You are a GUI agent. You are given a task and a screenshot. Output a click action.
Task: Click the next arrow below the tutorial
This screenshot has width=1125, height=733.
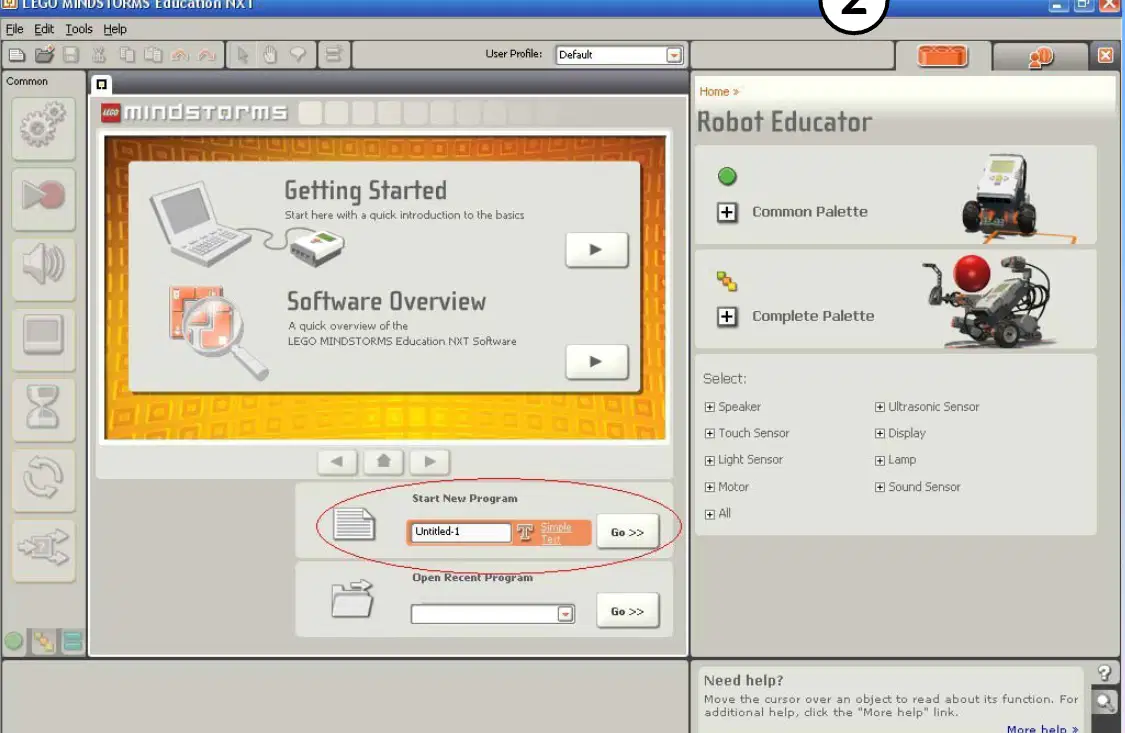(430, 461)
